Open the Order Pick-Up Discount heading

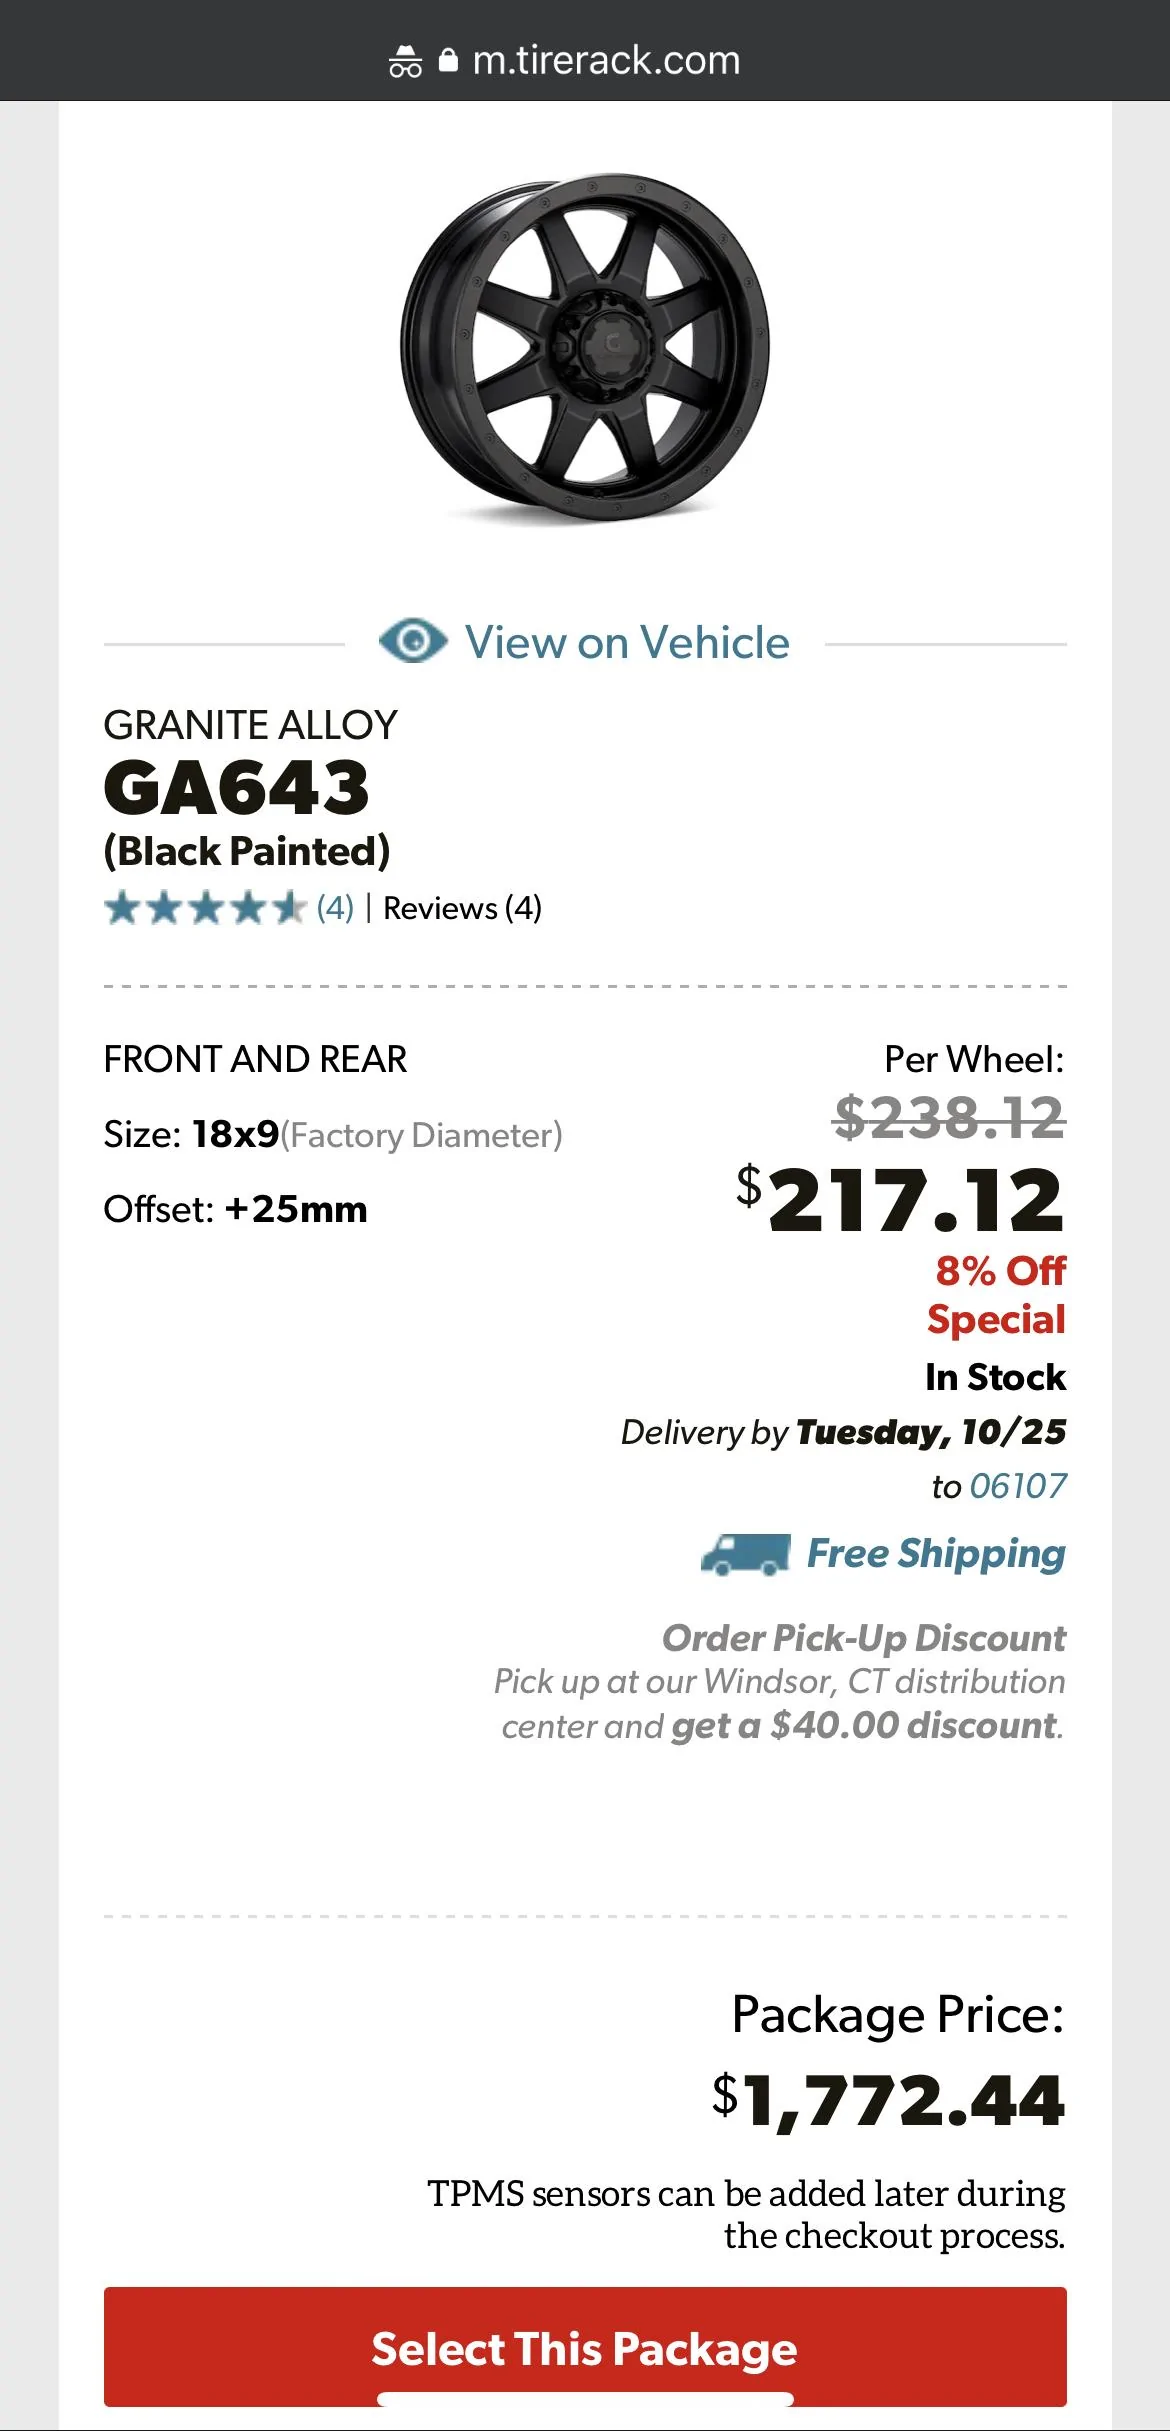coord(864,1638)
